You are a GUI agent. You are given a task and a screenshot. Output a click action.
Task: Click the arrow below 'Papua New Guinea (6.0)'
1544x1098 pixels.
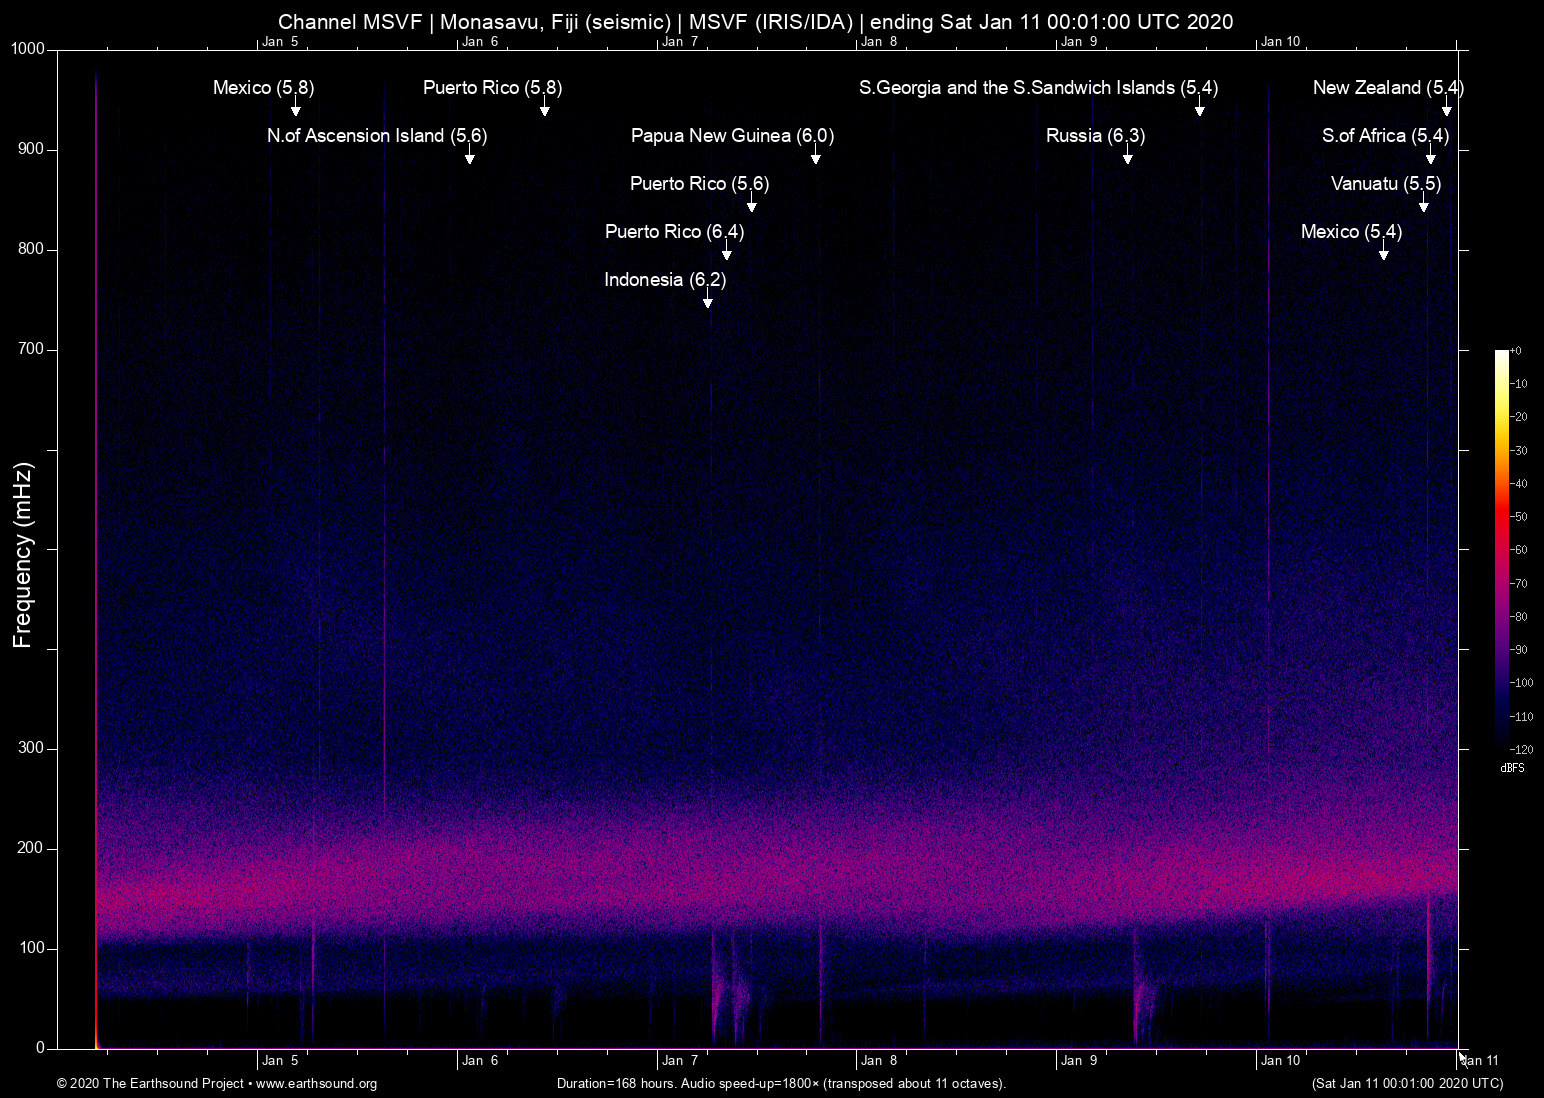(816, 156)
